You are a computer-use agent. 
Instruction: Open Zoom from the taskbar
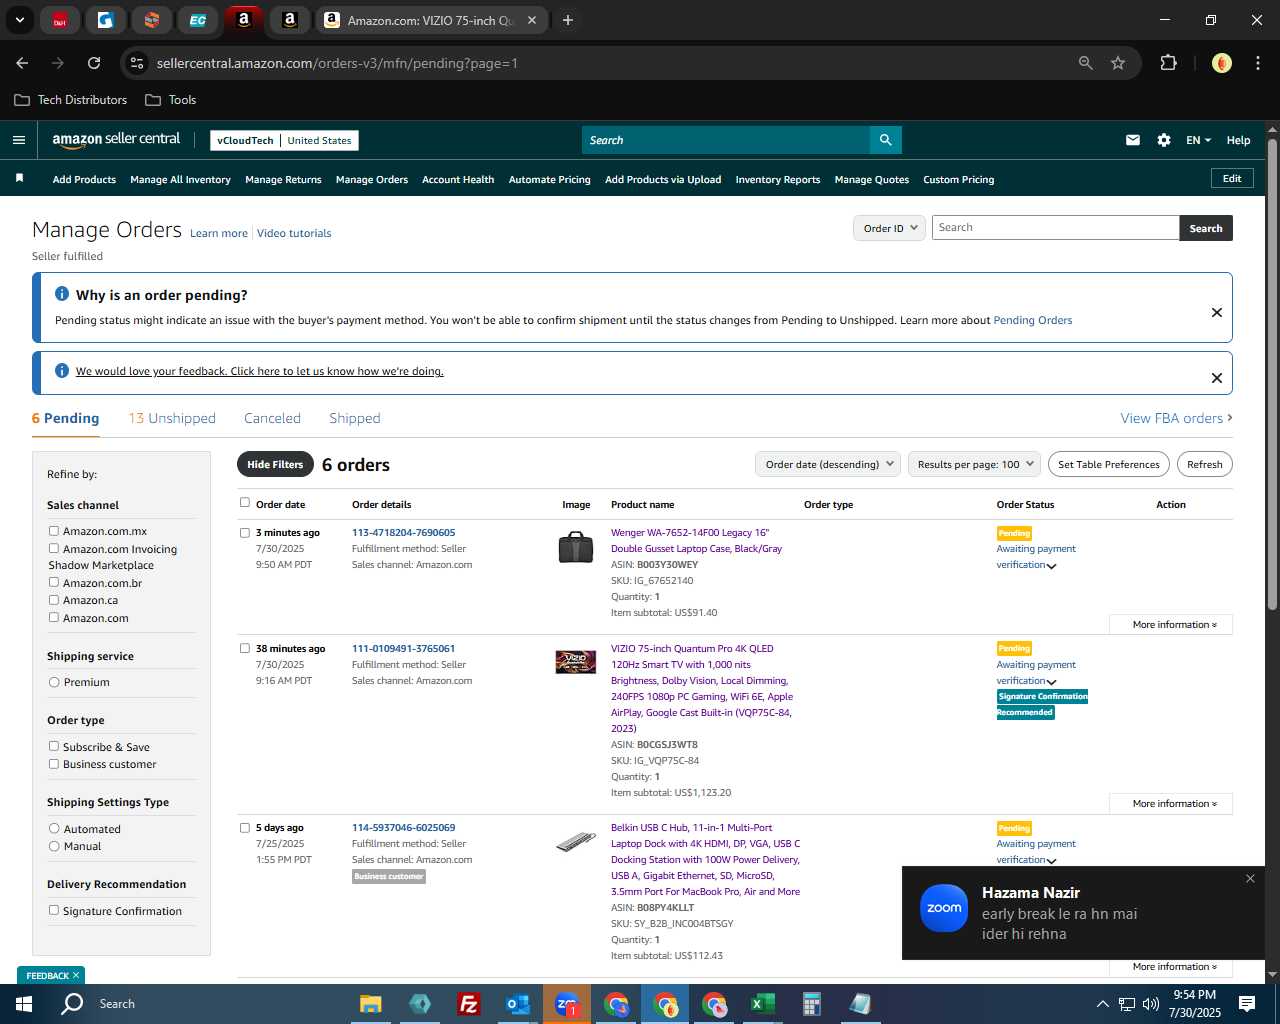coord(566,1004)
